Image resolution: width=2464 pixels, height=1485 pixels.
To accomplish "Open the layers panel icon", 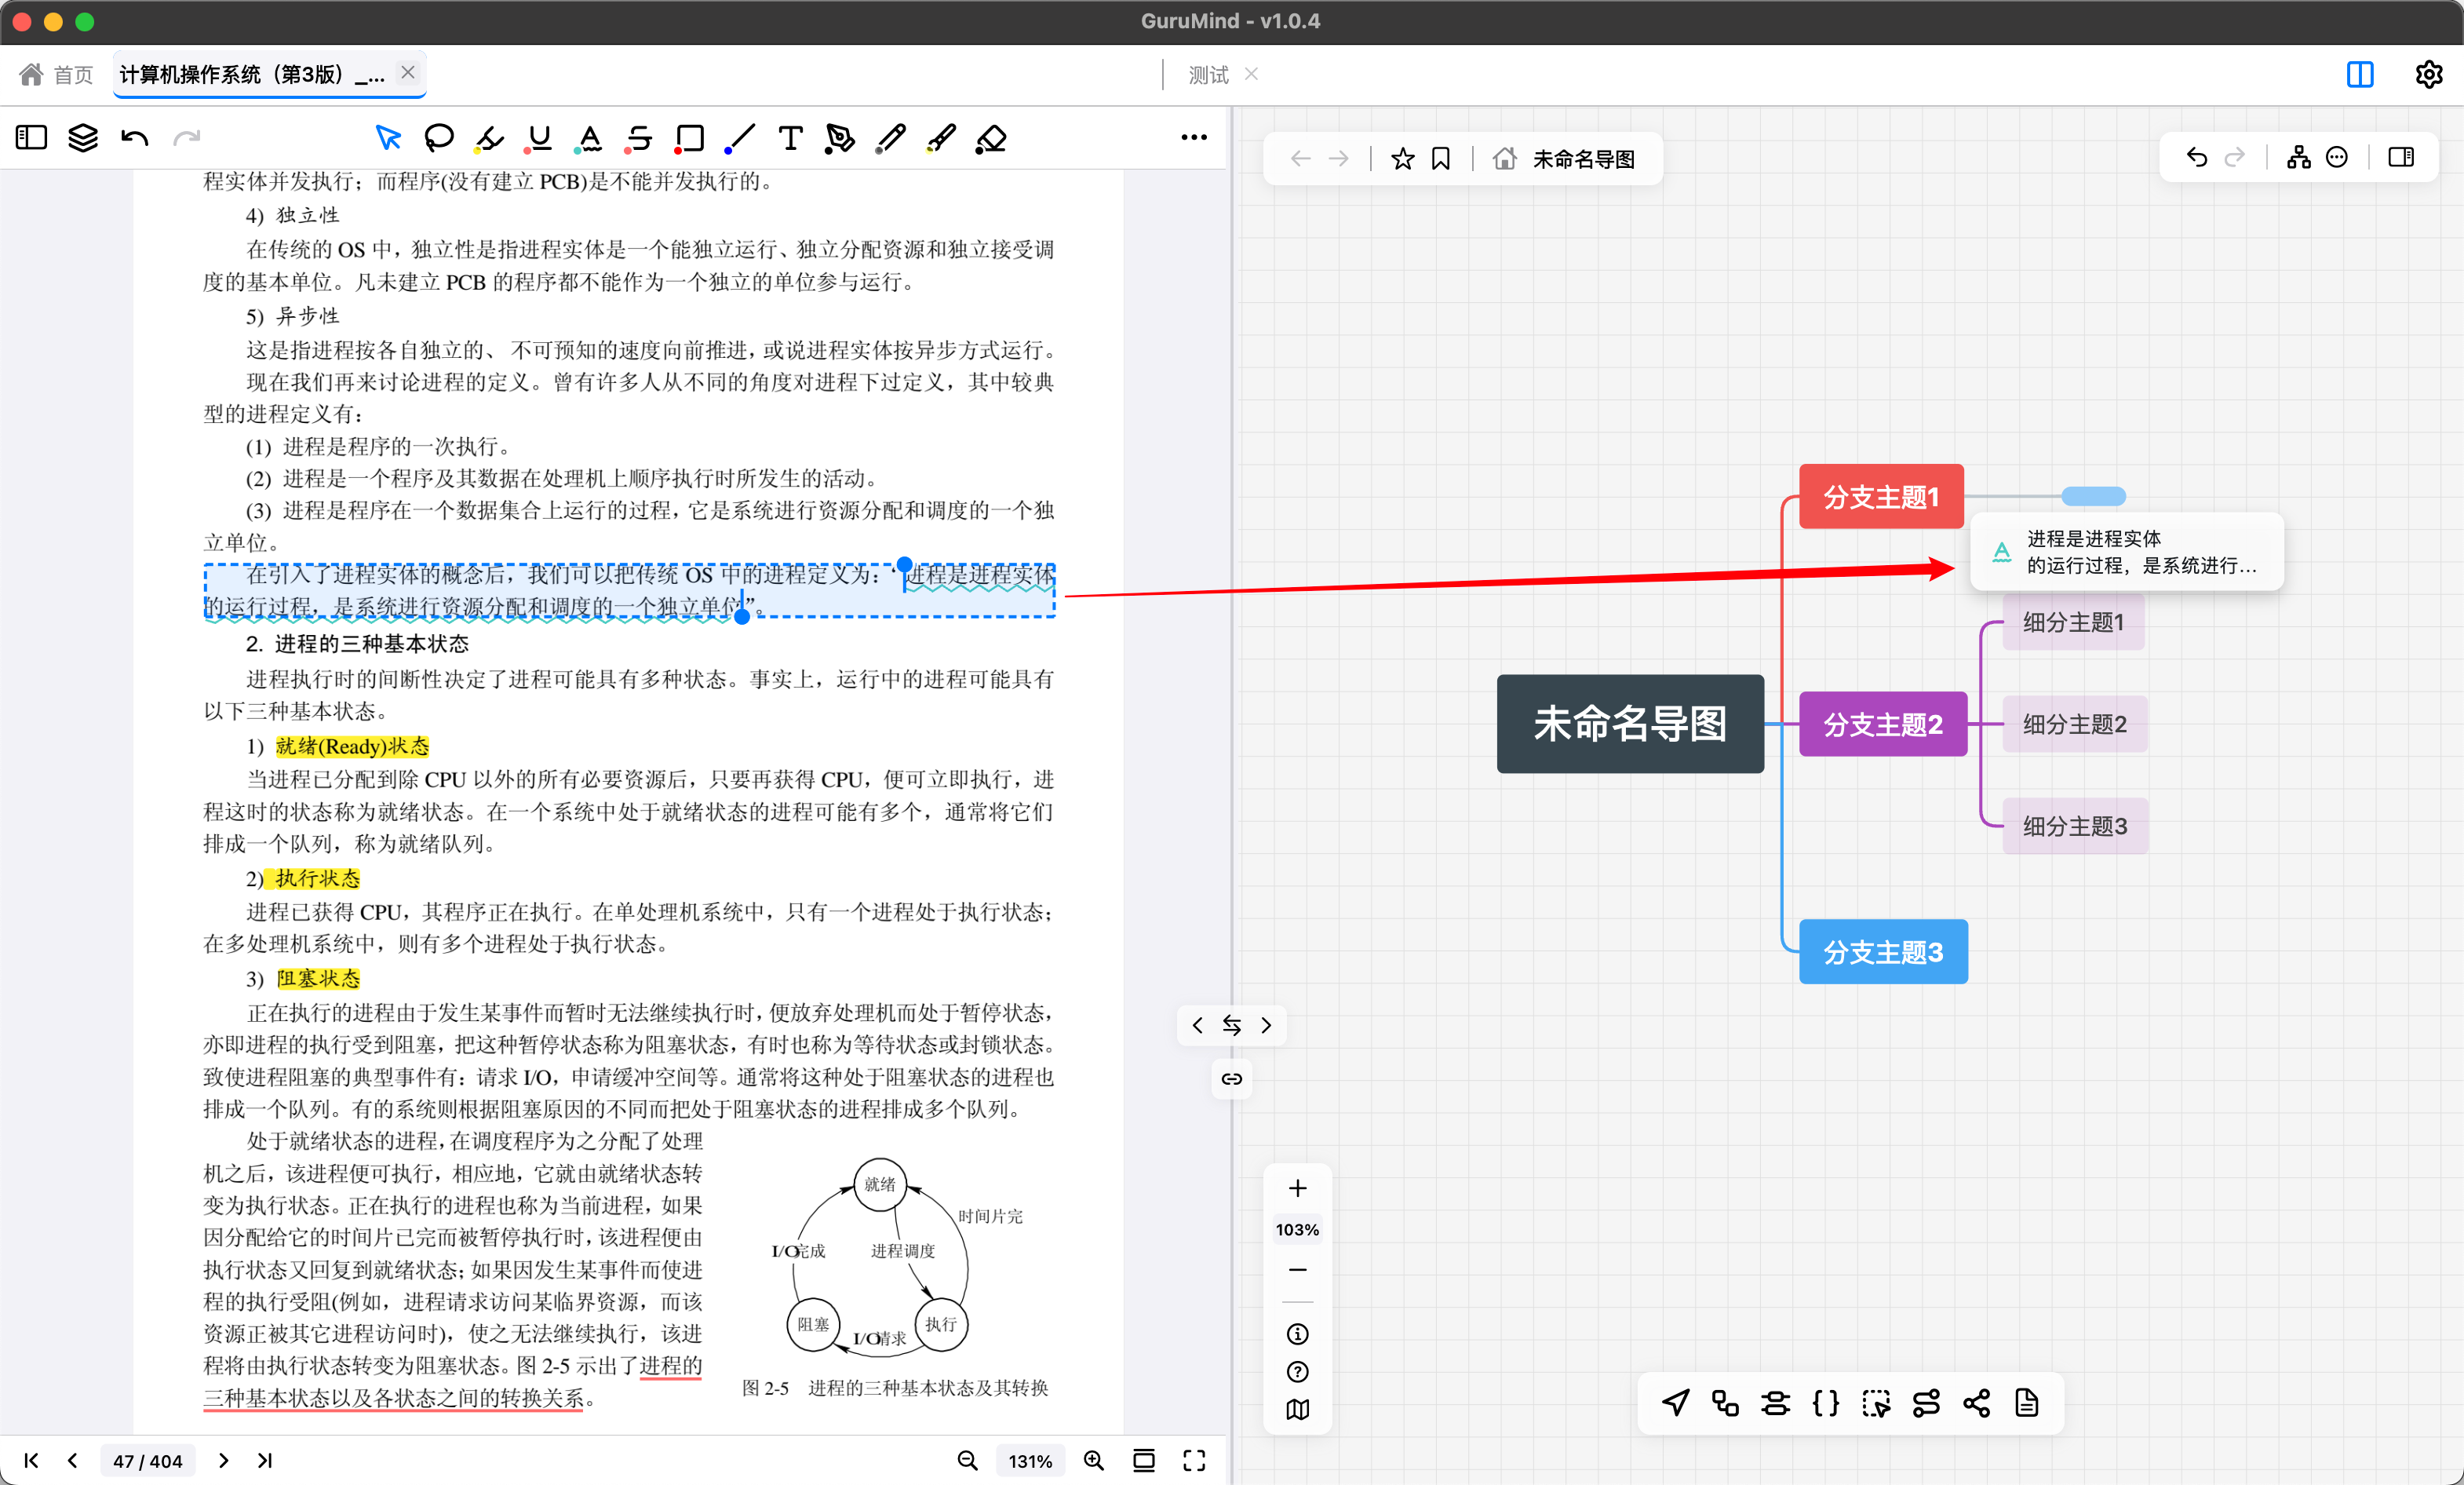I will tap(83, 138).
